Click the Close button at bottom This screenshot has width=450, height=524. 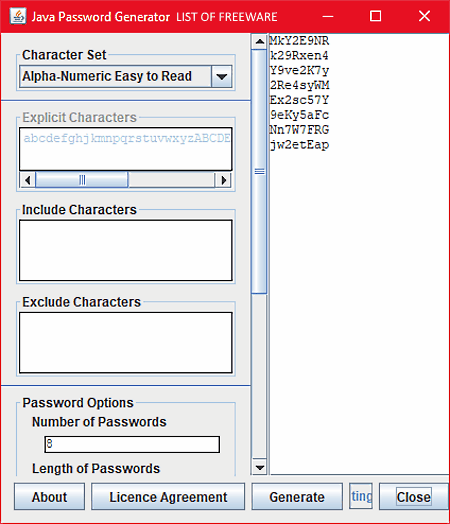pos(414,497)
